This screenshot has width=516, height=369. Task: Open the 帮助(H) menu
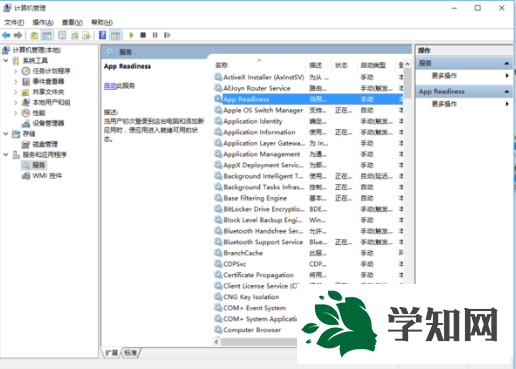pos(102,22)
